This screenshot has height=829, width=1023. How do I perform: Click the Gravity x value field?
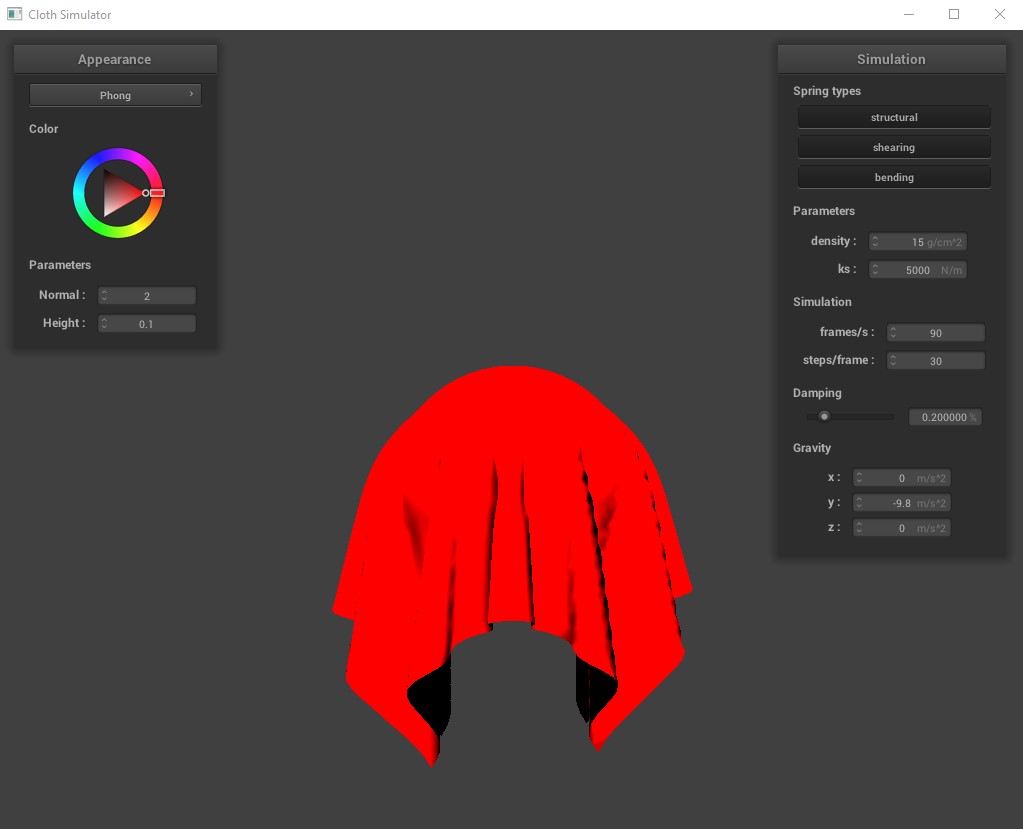pyautogui.click(x=902, y=478)
